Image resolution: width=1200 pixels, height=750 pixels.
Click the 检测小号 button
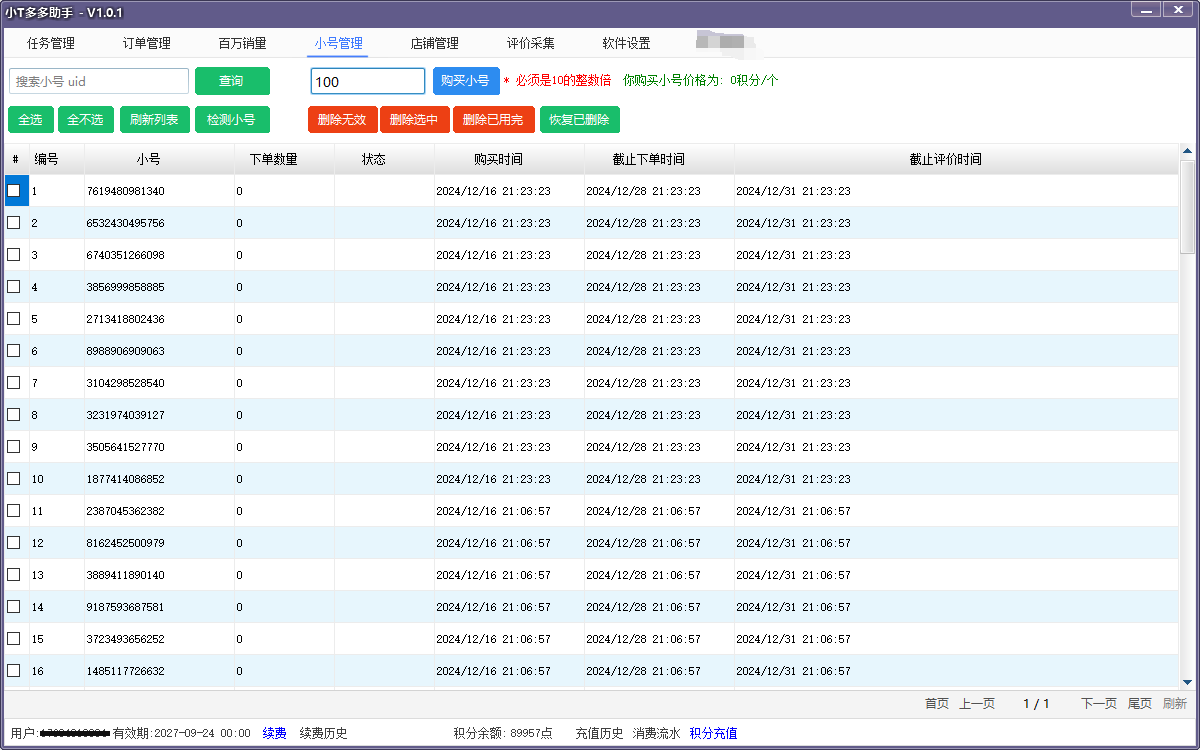[232, 120]
